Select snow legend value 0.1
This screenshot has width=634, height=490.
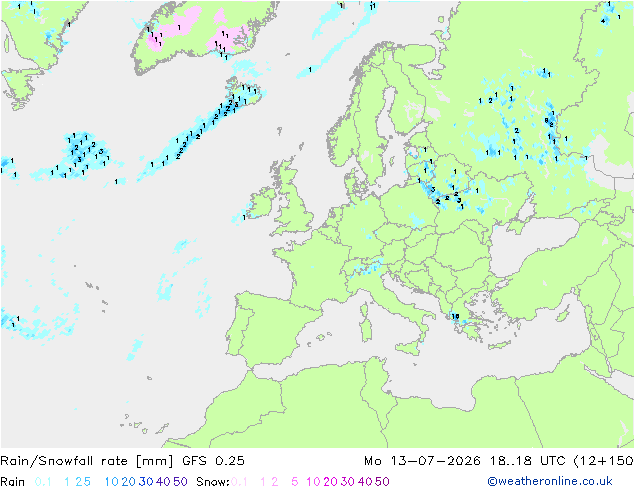239,482
